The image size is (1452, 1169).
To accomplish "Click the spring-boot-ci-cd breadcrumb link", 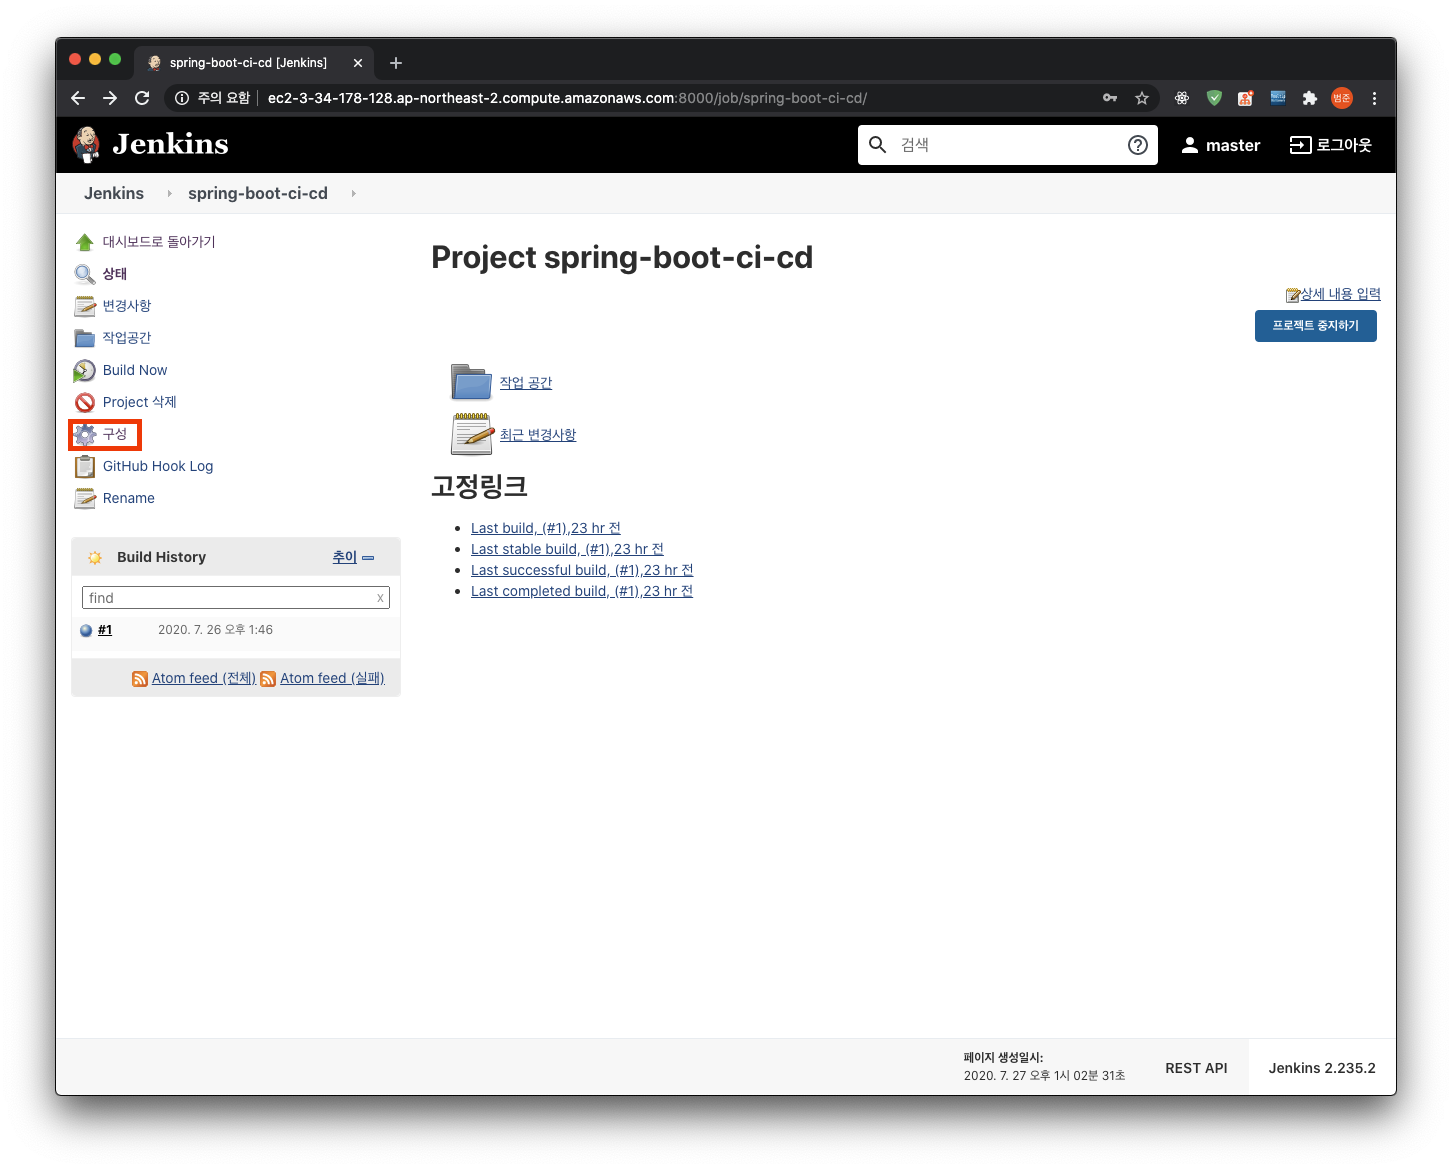I will [258, 194].
